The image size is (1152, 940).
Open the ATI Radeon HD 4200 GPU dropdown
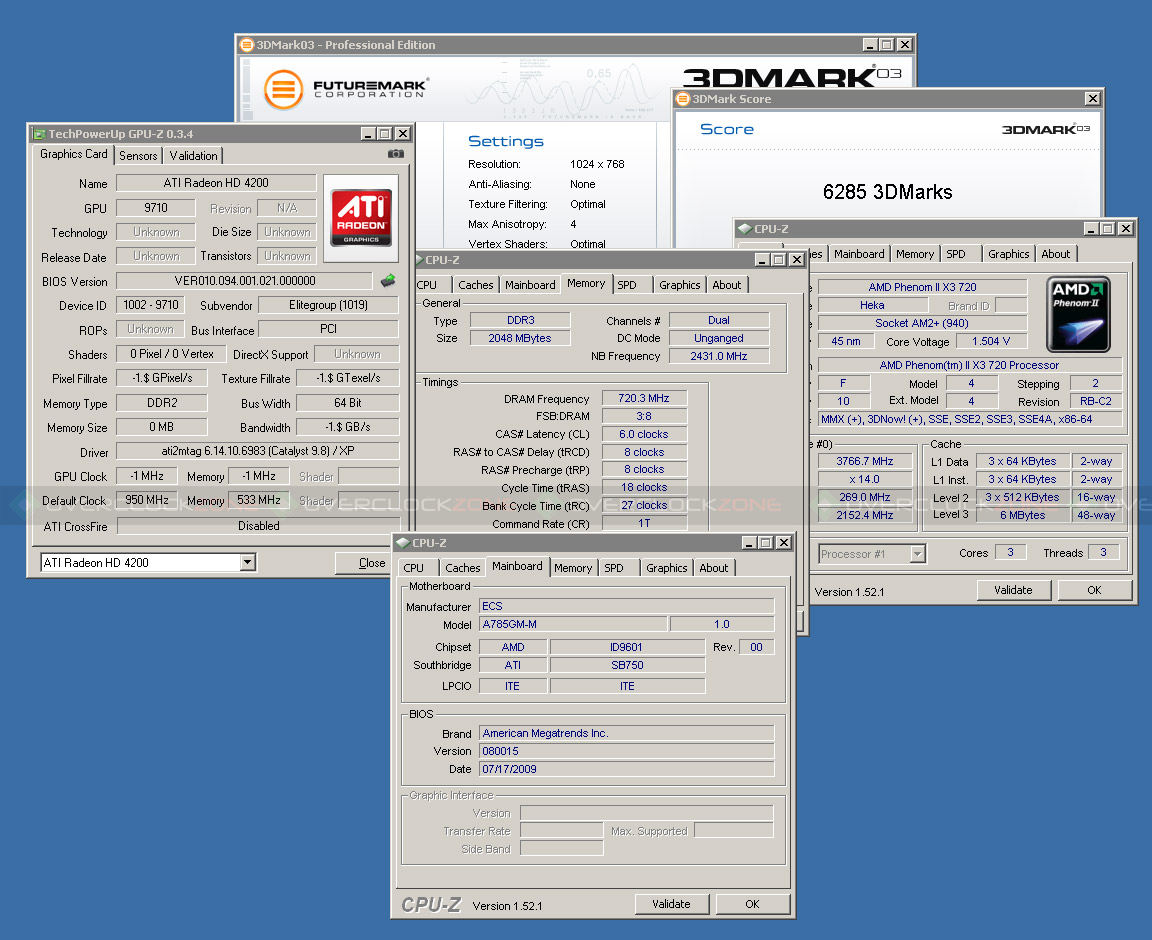pyautogui.click(x=248, y=562)
